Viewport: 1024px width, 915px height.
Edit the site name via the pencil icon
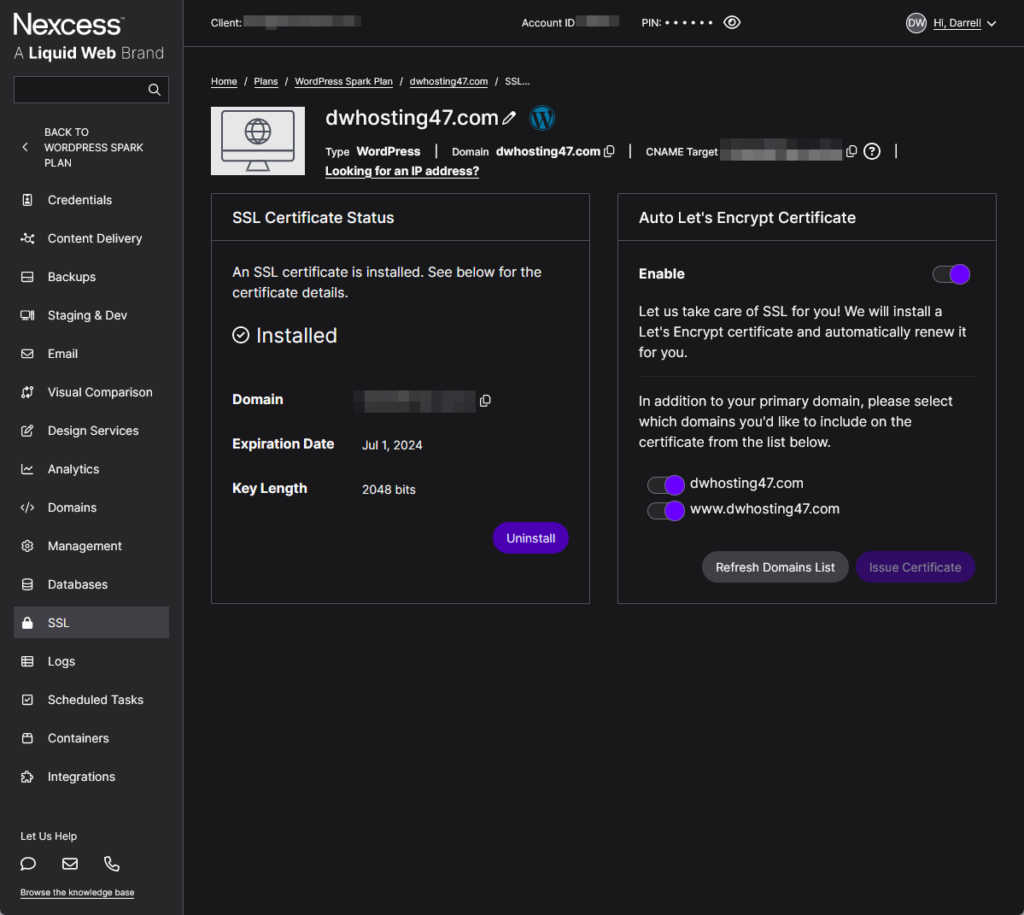pos(509,118)
